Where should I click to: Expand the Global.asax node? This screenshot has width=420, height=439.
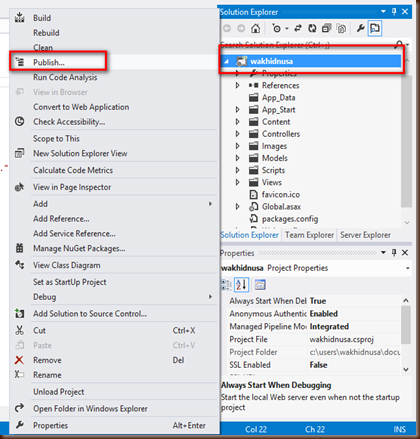pyautogui.click(x=237, y=207)
